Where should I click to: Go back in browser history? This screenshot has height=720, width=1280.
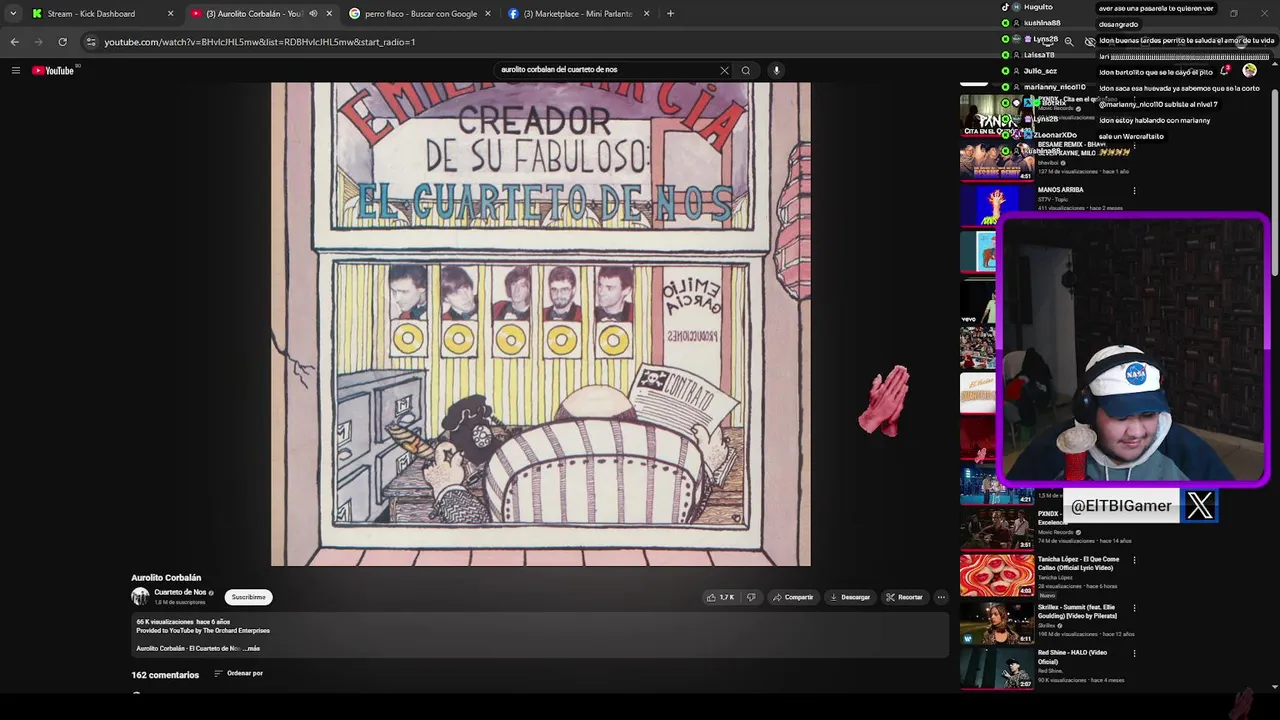[14, 42]
